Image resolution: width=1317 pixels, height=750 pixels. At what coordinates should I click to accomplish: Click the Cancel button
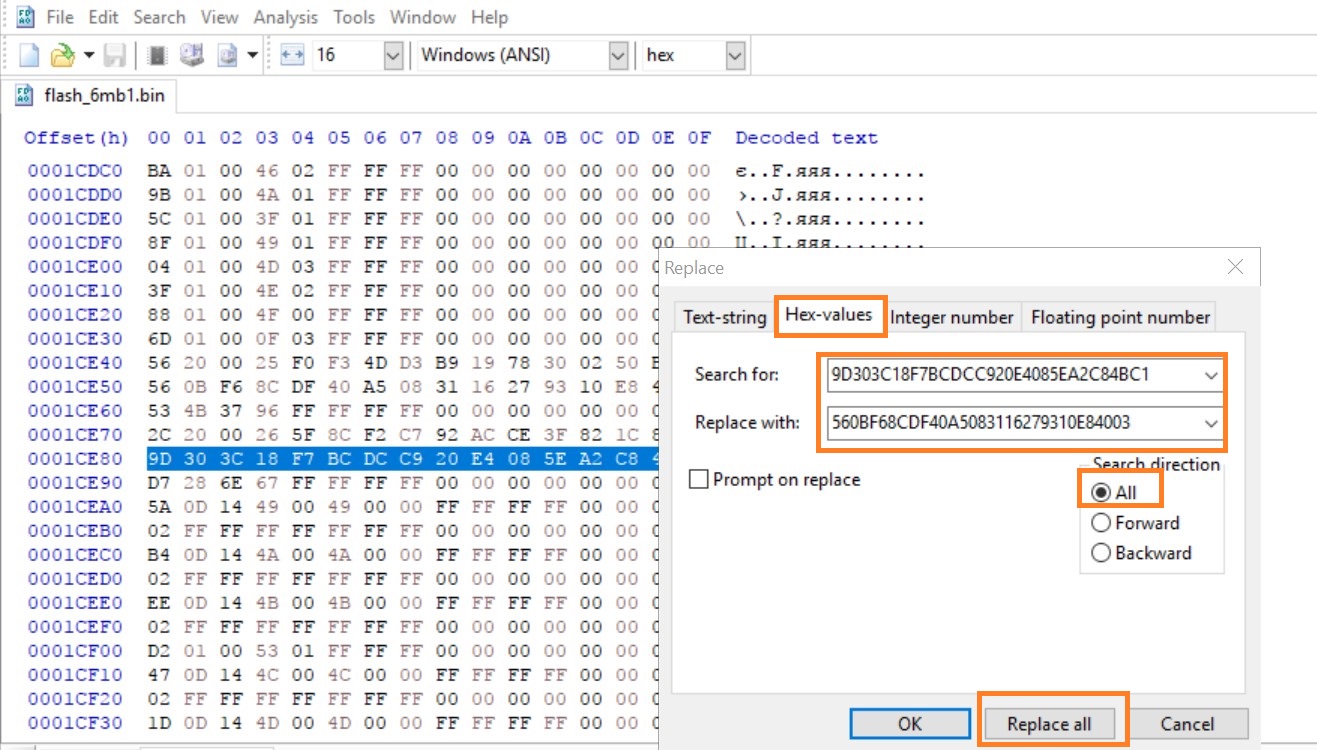pos(1187,724)
